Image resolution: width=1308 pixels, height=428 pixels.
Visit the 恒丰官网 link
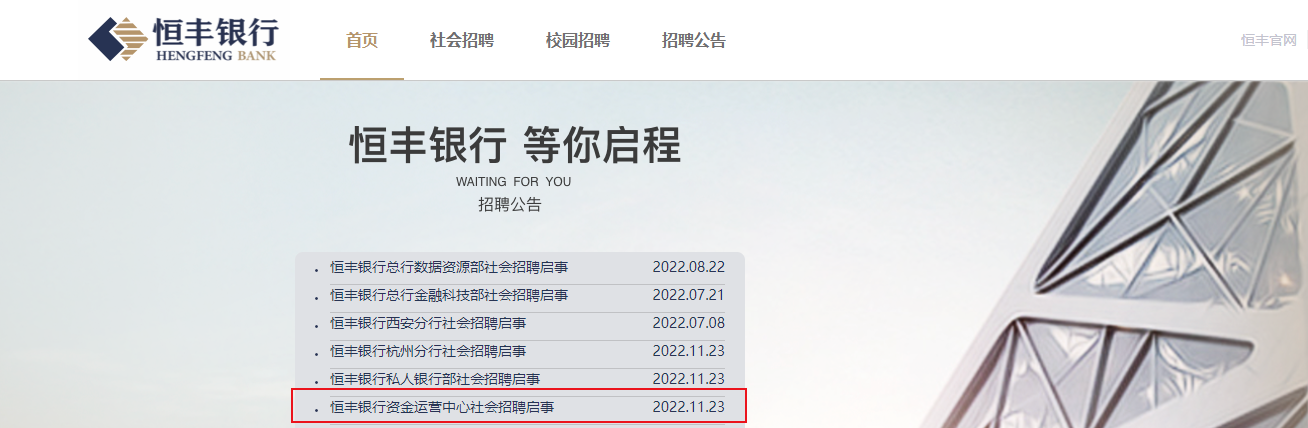tap(1269, 40)
